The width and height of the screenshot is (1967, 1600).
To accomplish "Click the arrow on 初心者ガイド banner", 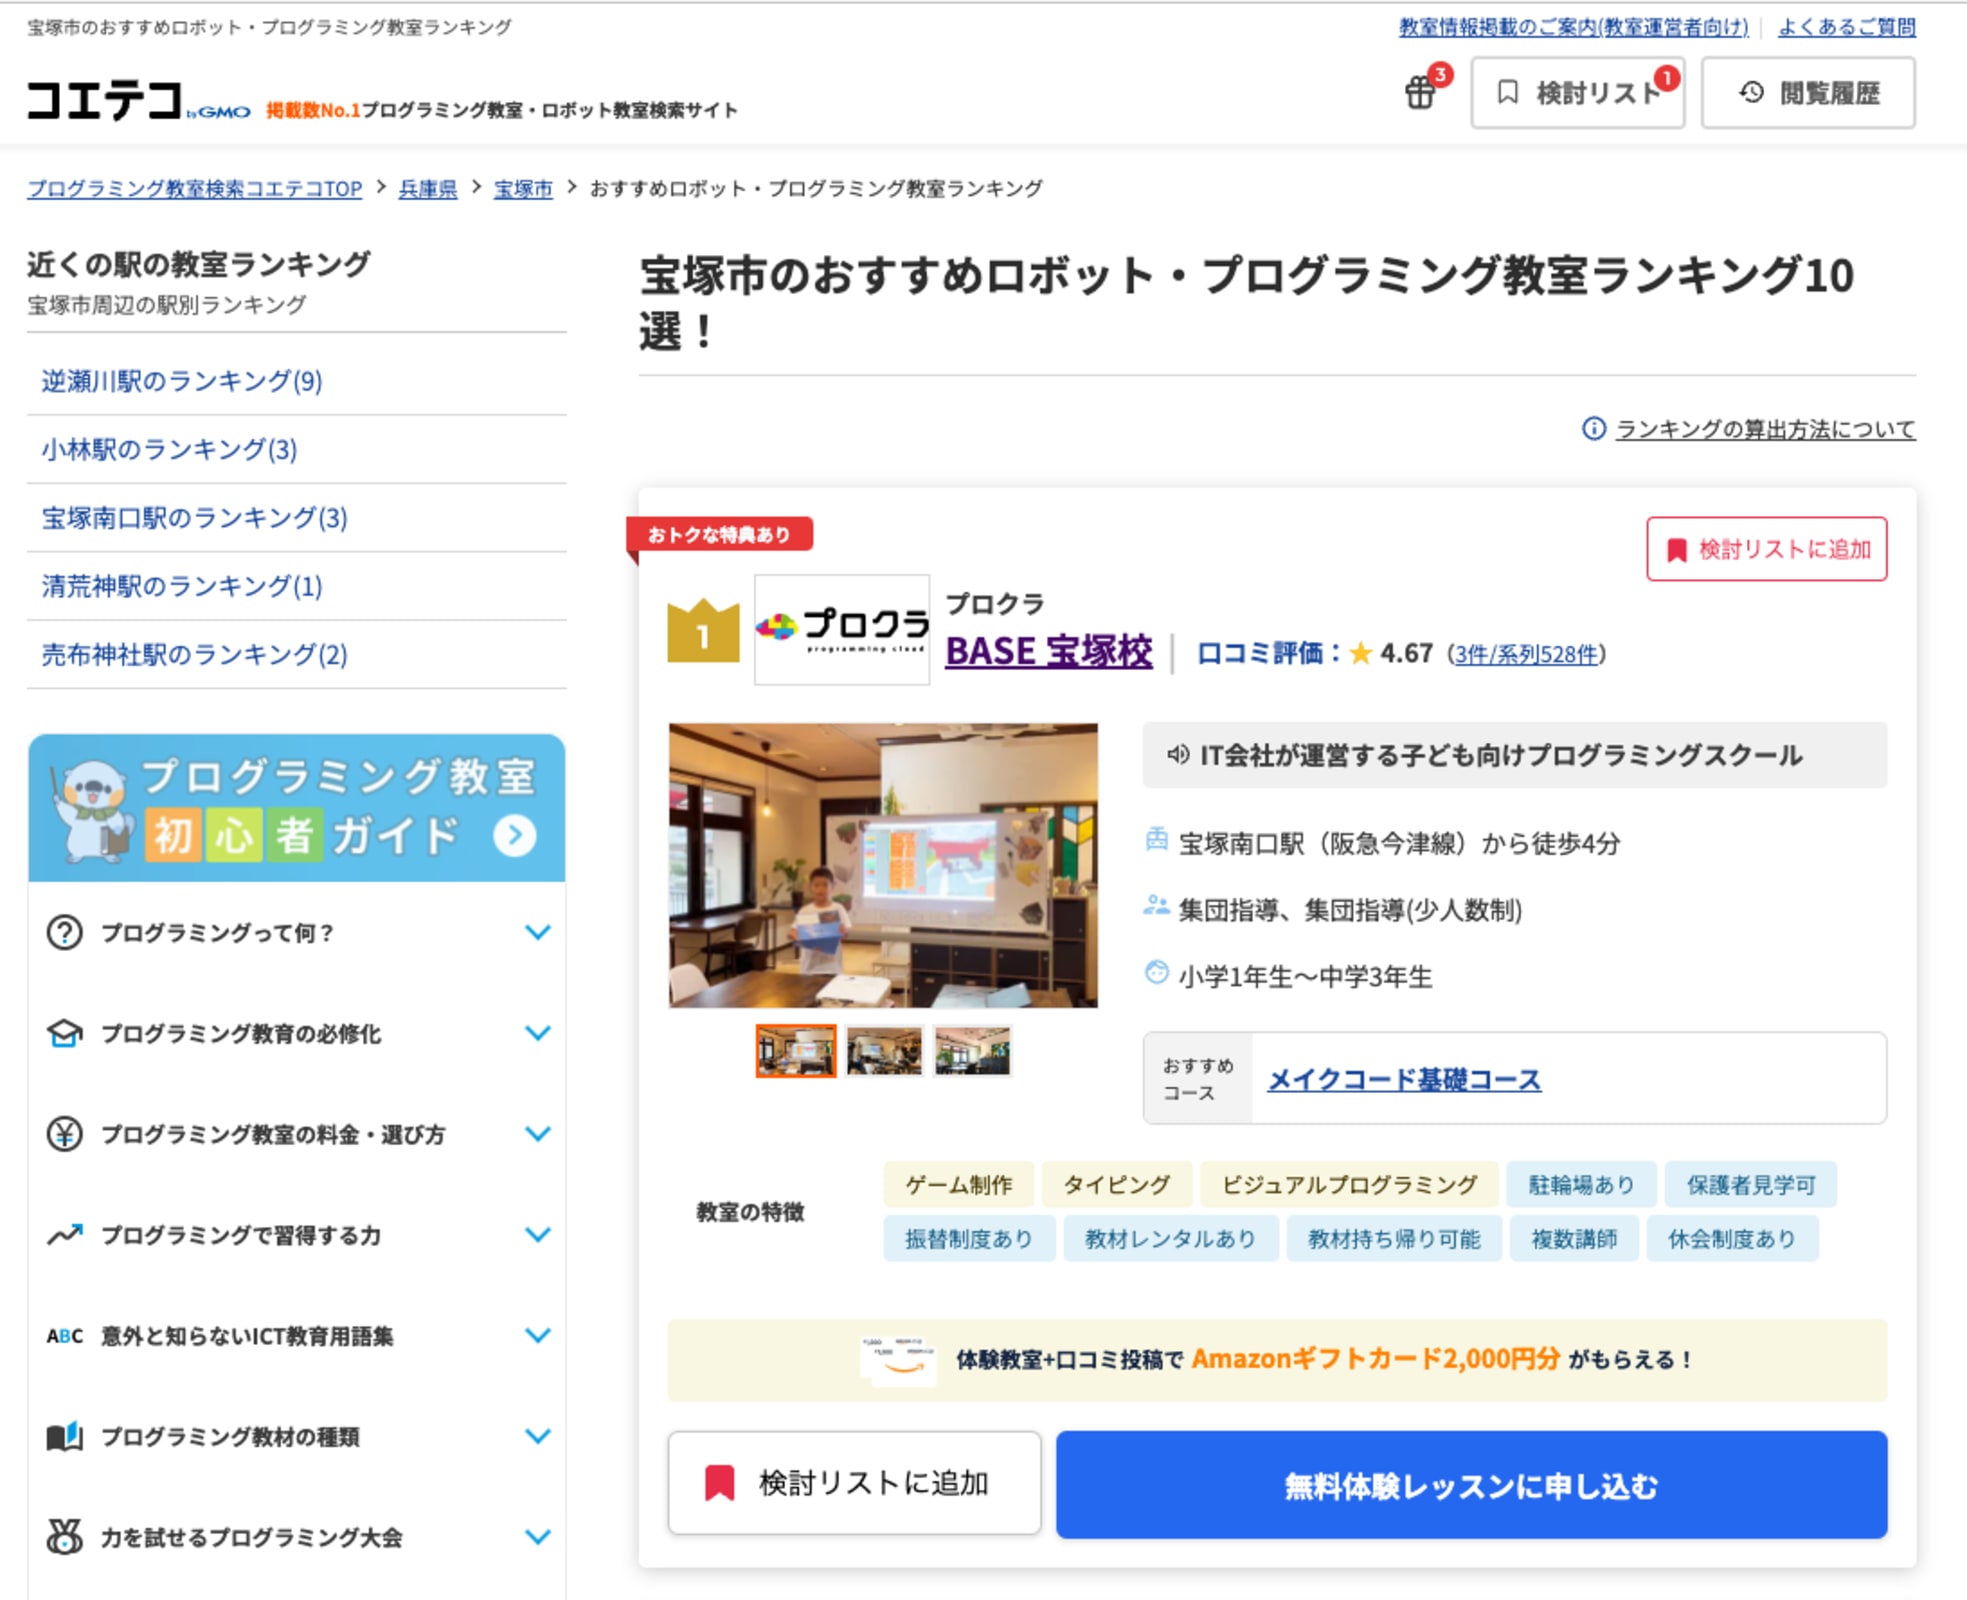I will coord(515,835).
